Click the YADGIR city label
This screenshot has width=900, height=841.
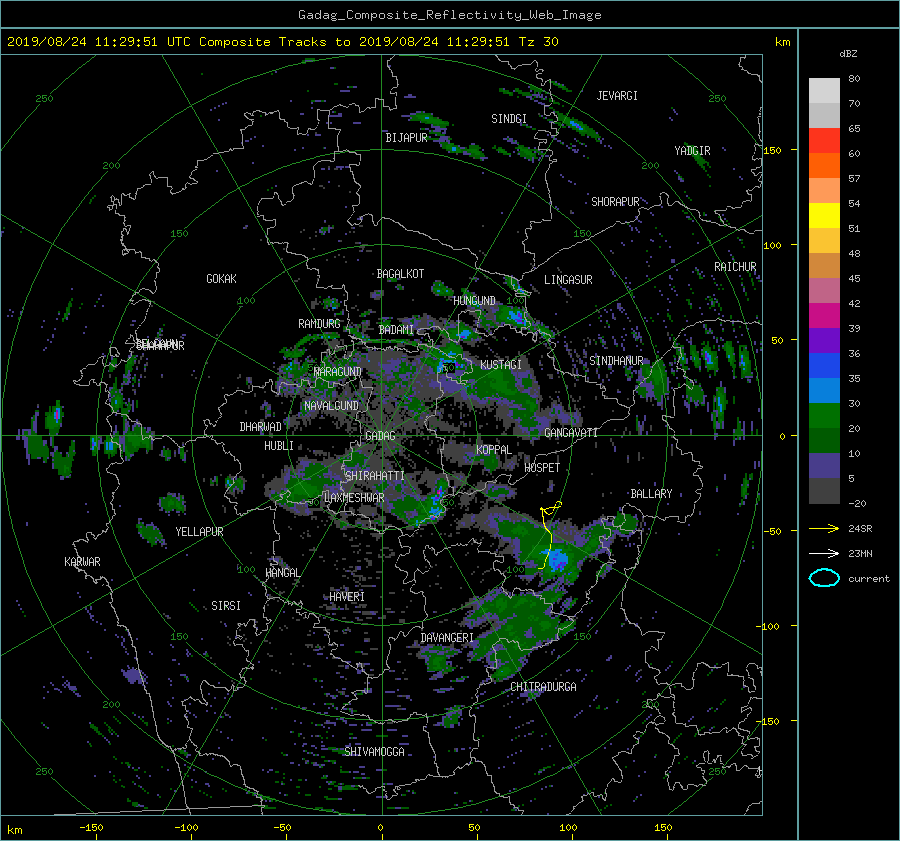692,151
